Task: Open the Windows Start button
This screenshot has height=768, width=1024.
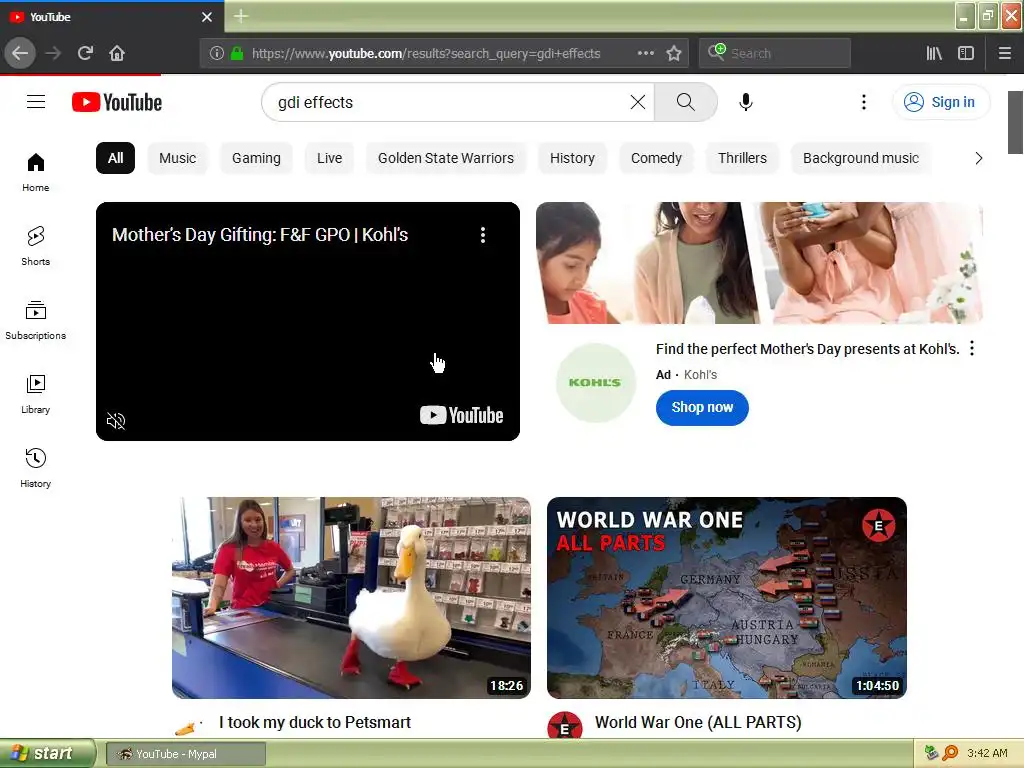Action: pos(48,753)
